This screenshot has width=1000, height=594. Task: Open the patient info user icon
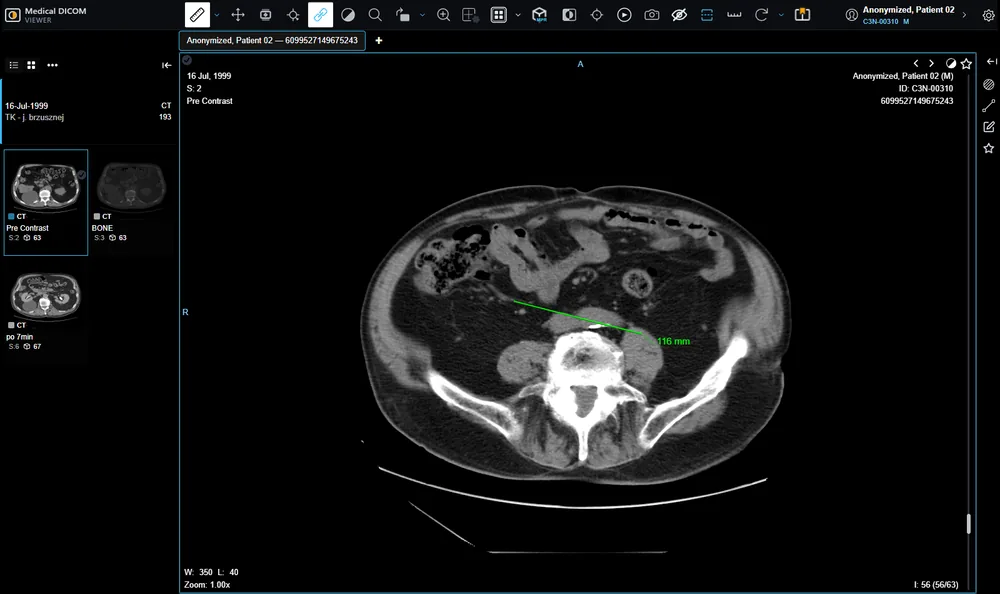click(x=851, y=15)
